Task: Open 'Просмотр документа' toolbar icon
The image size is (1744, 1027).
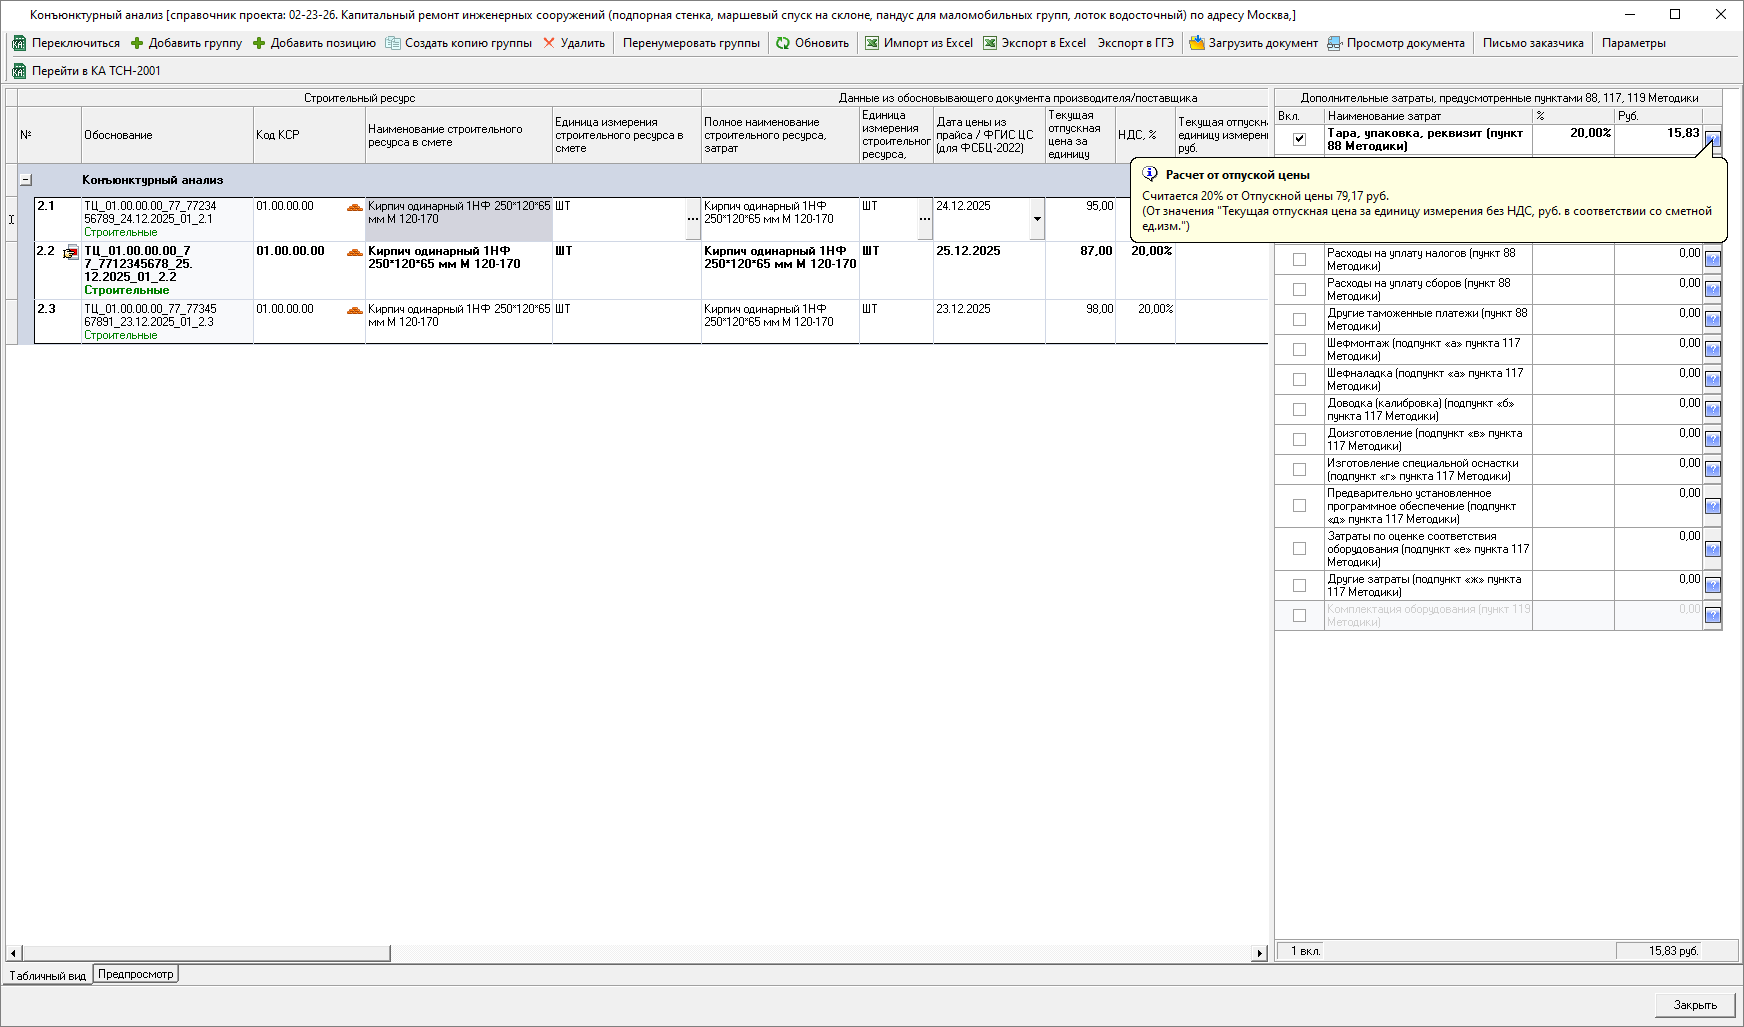Action: 1334,43
